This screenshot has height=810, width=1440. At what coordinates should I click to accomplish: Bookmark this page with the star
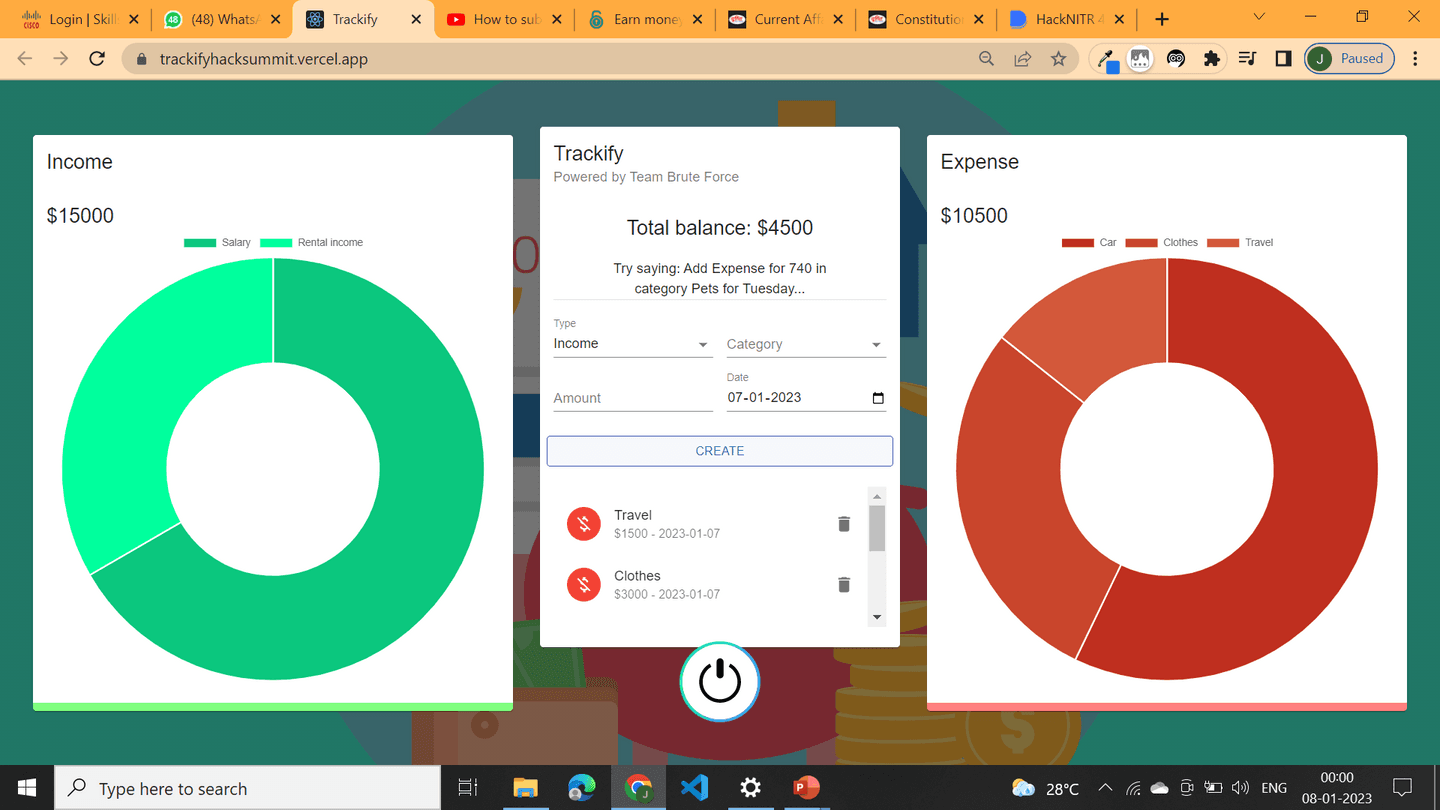pyautogui.click(x=1058, y=59)
